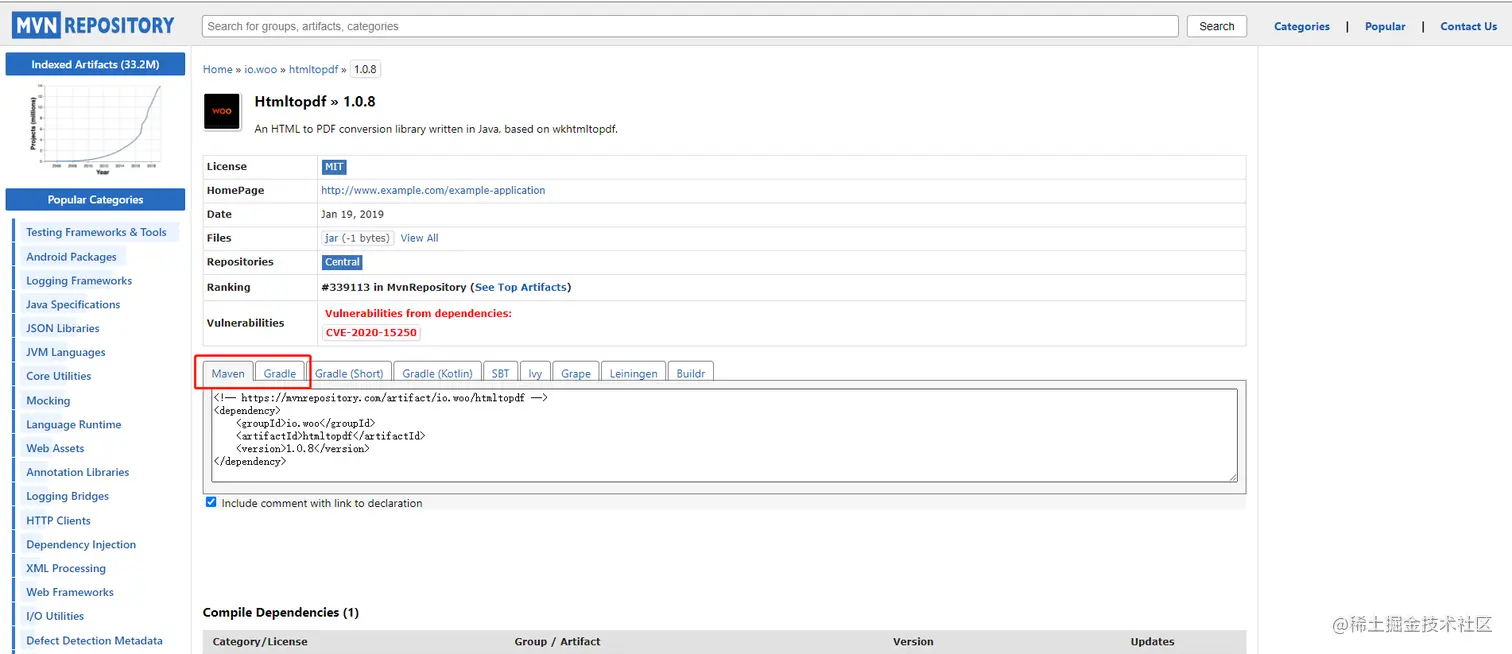Viewport: 1512px width, 654px height.
Task: Click the 1.0.8 version breadcrumb
Action: click(x=365, y=69)
